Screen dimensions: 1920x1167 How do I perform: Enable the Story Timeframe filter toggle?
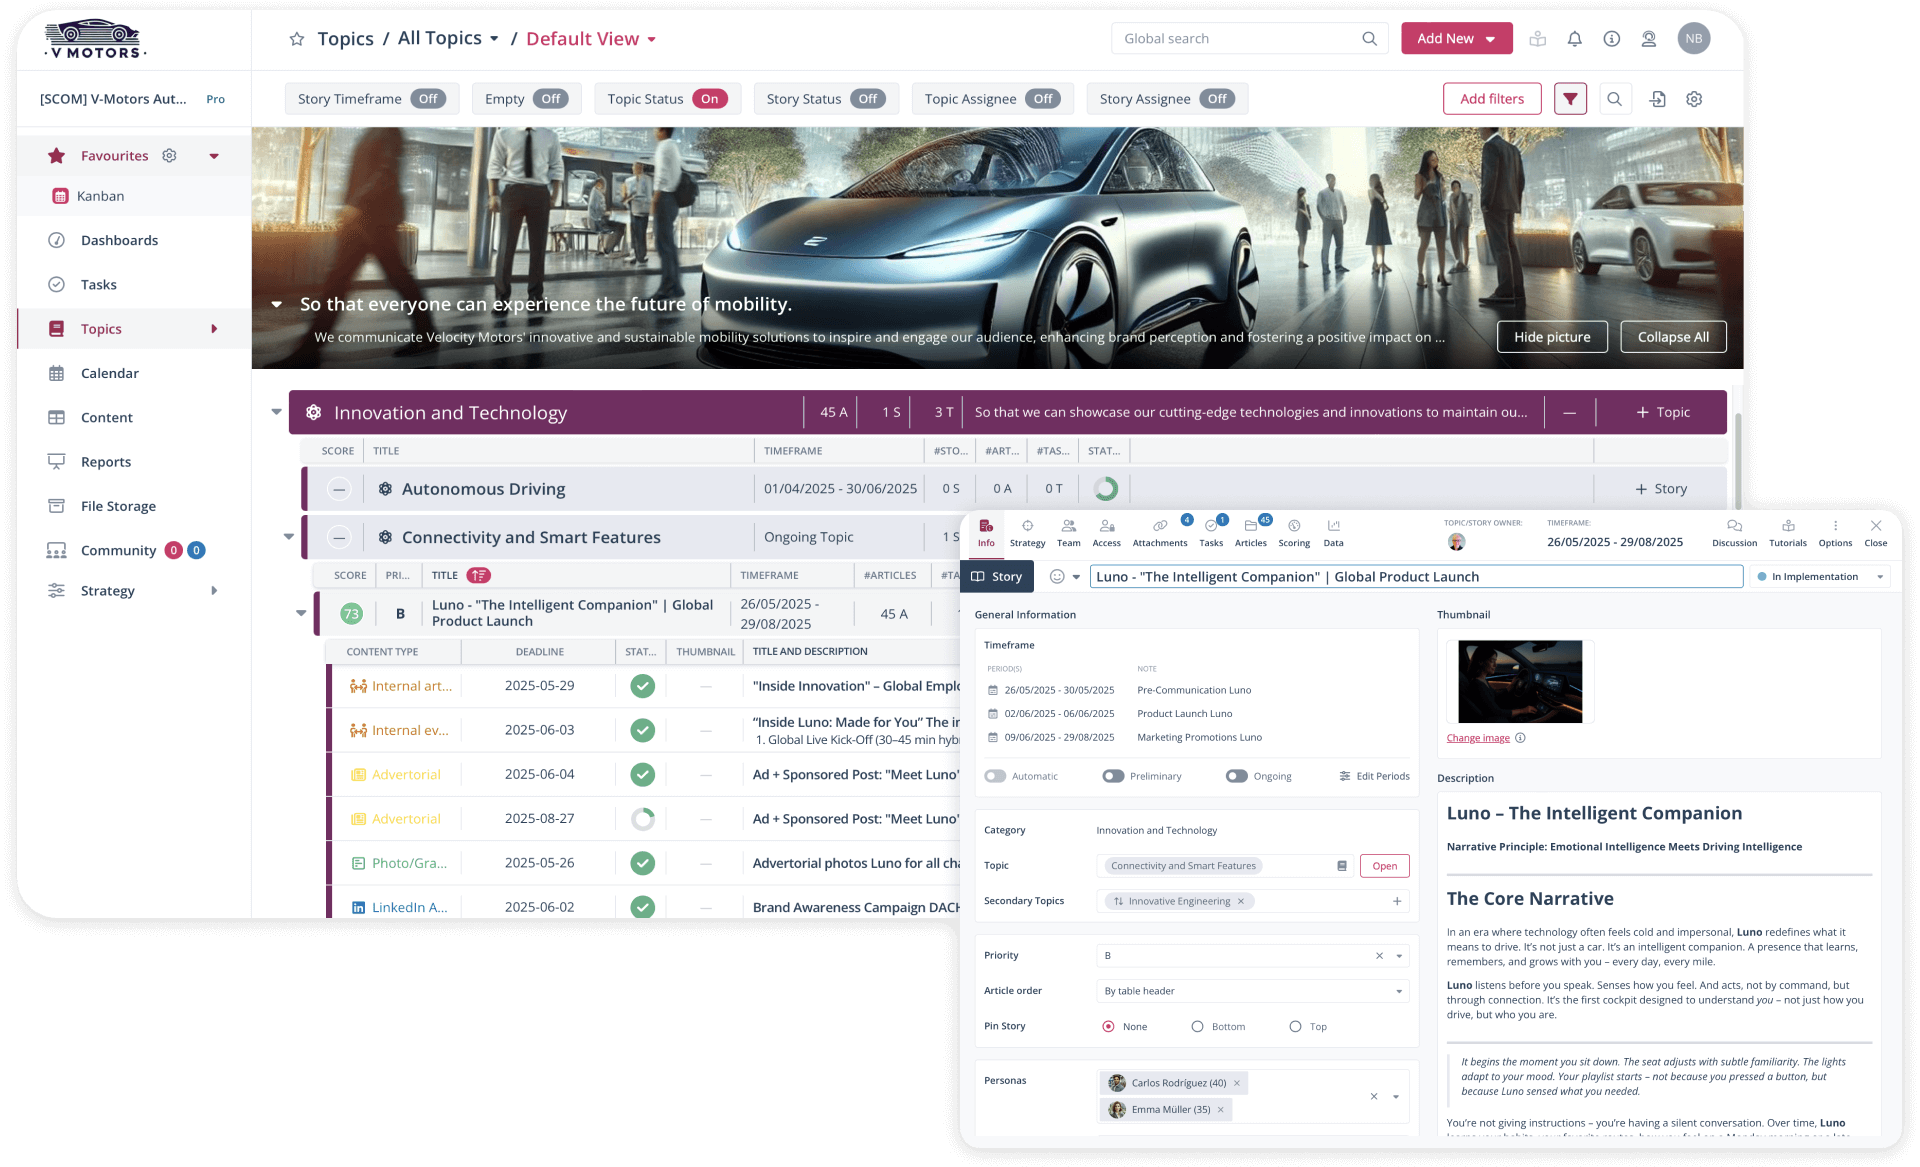428,98
